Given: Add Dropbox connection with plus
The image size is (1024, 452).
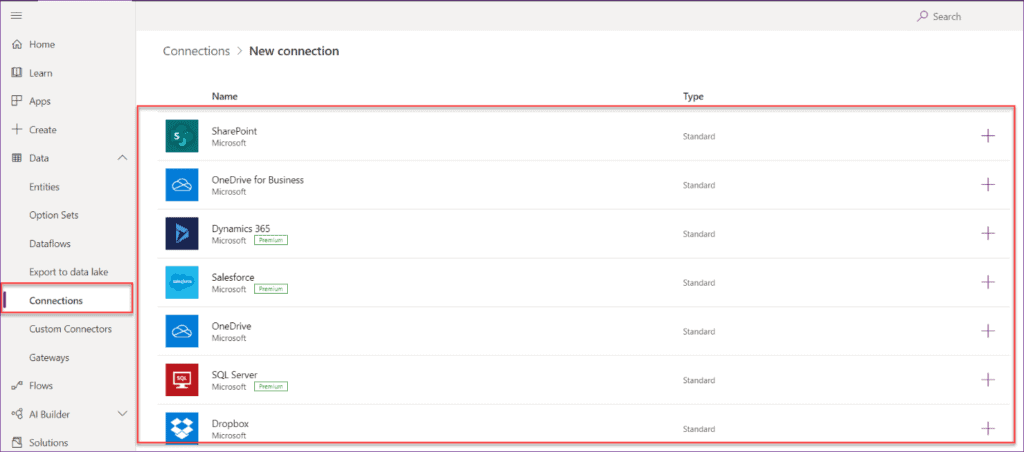Looking at the screenshot, I should [x=988, y=428].
